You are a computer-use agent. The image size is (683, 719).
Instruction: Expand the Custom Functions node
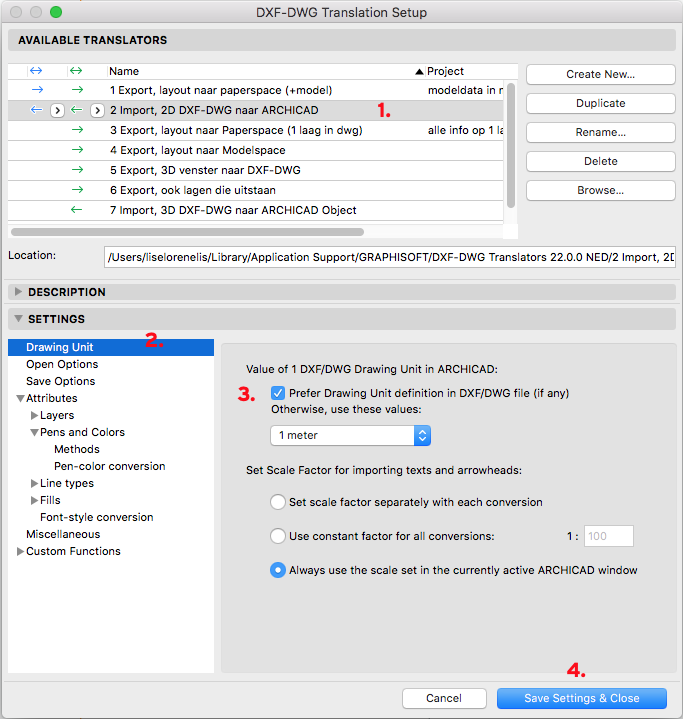pos(20,551)
